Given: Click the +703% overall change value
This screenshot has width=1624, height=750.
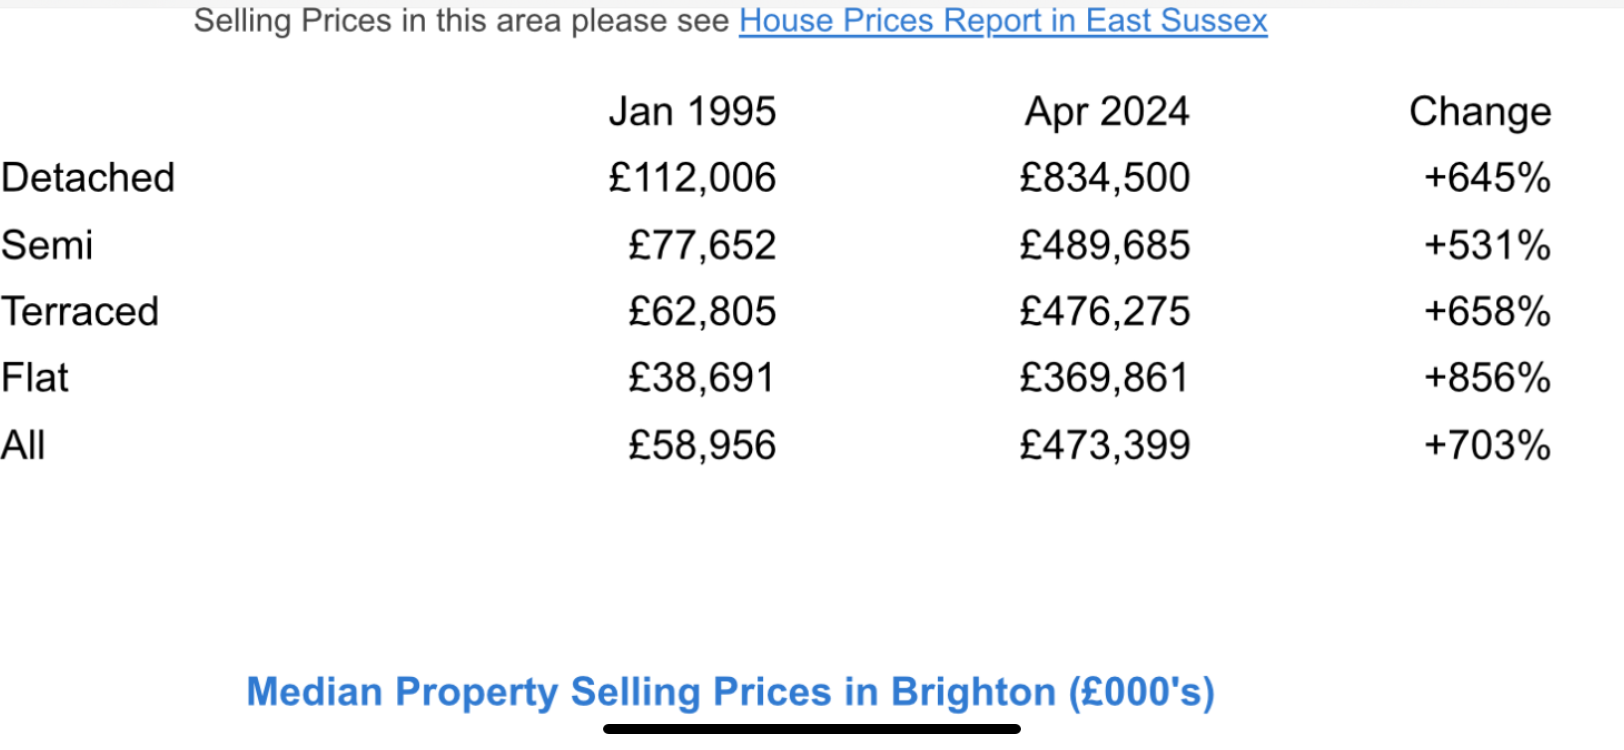Looking at the screenshot, I should click(x=1487, y=445).
